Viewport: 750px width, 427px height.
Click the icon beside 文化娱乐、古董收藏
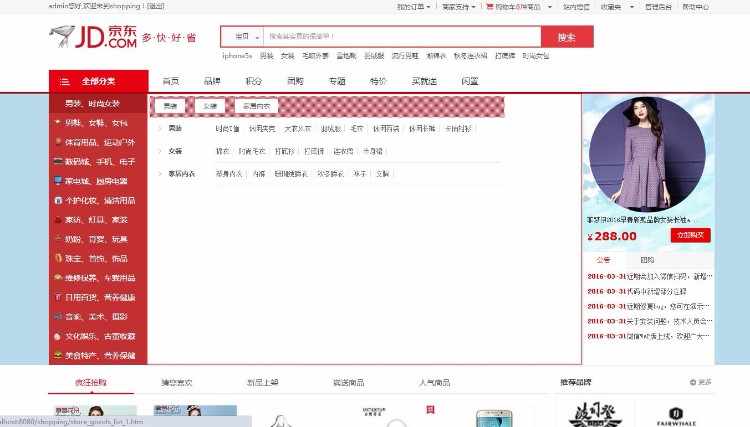58,336
